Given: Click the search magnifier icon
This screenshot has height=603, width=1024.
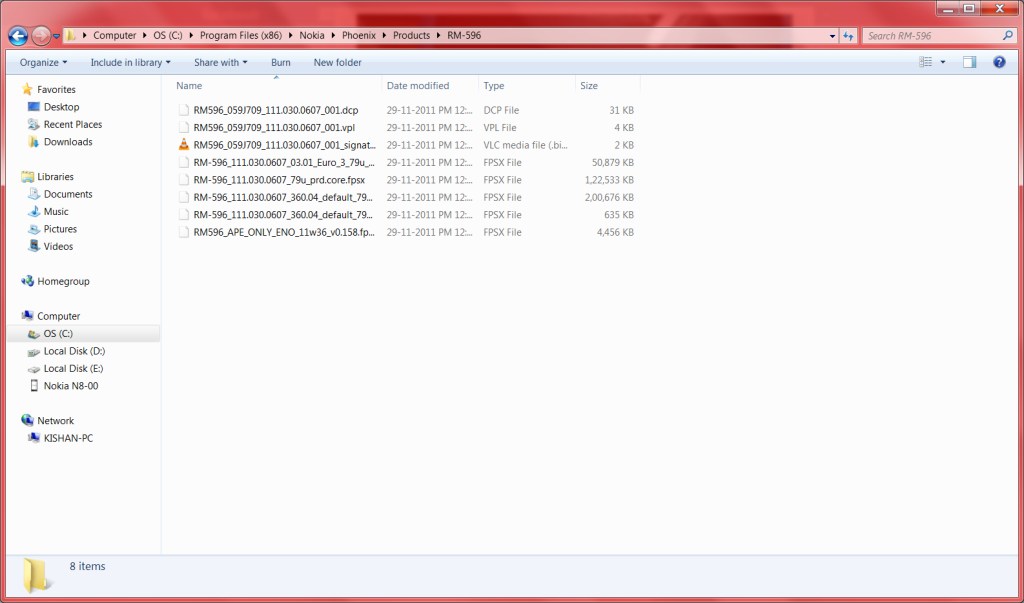Looking at the screenshot, I should pos(1007,35).
